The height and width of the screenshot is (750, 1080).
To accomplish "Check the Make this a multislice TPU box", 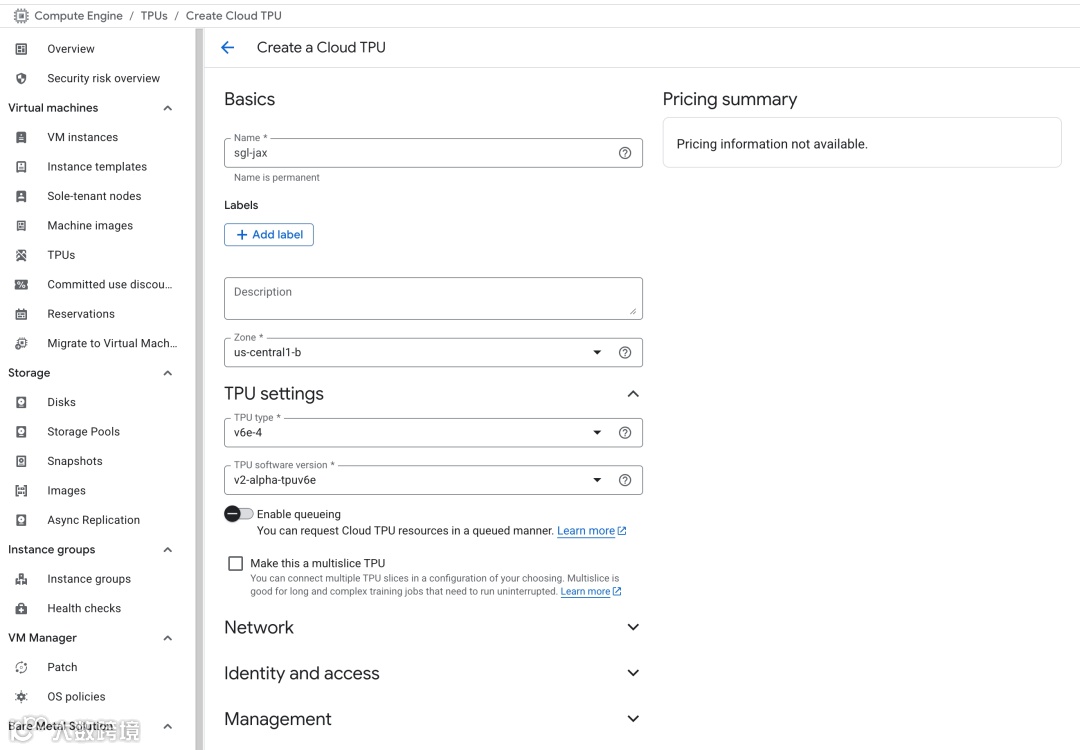I will pyautogui.click(x=235, y=563).
